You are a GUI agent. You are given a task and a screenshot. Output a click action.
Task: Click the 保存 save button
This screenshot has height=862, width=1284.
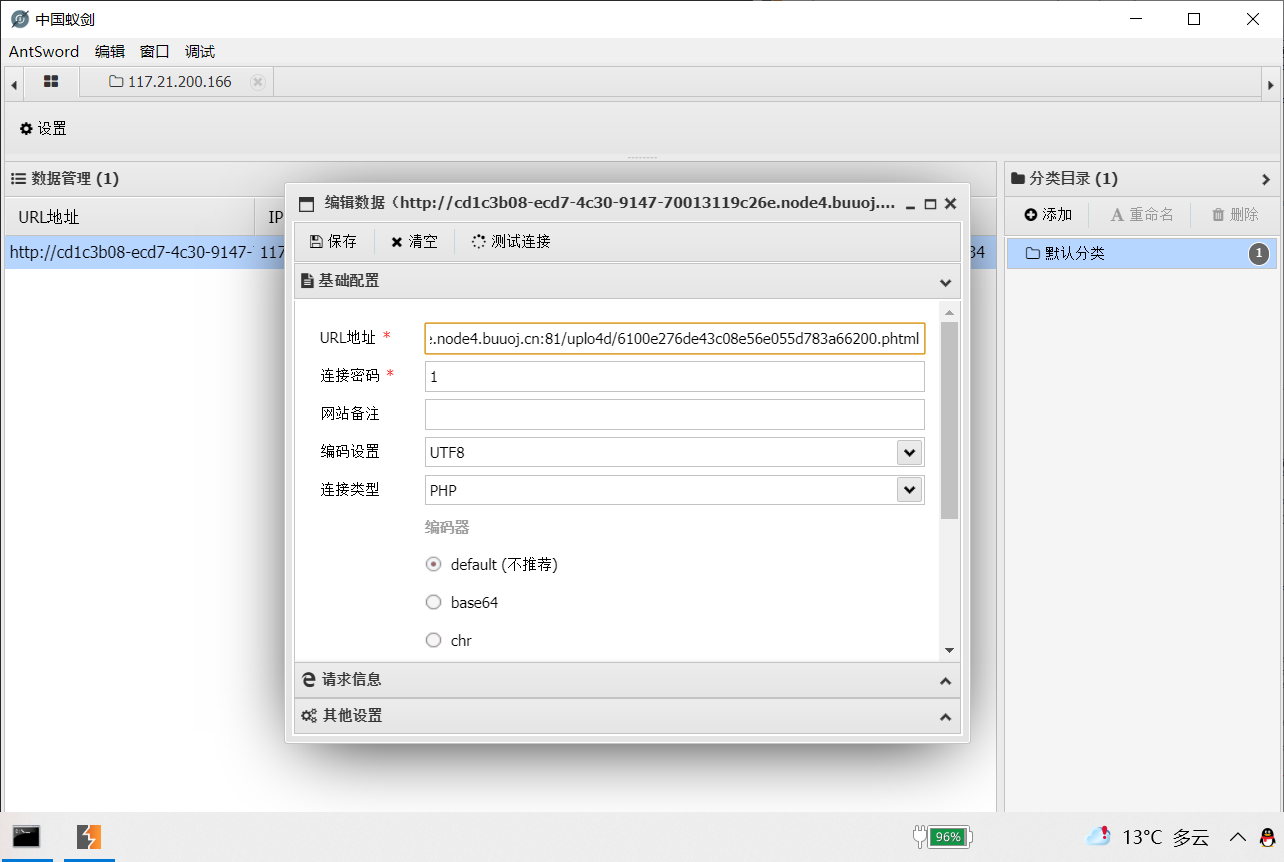point(333,241)
